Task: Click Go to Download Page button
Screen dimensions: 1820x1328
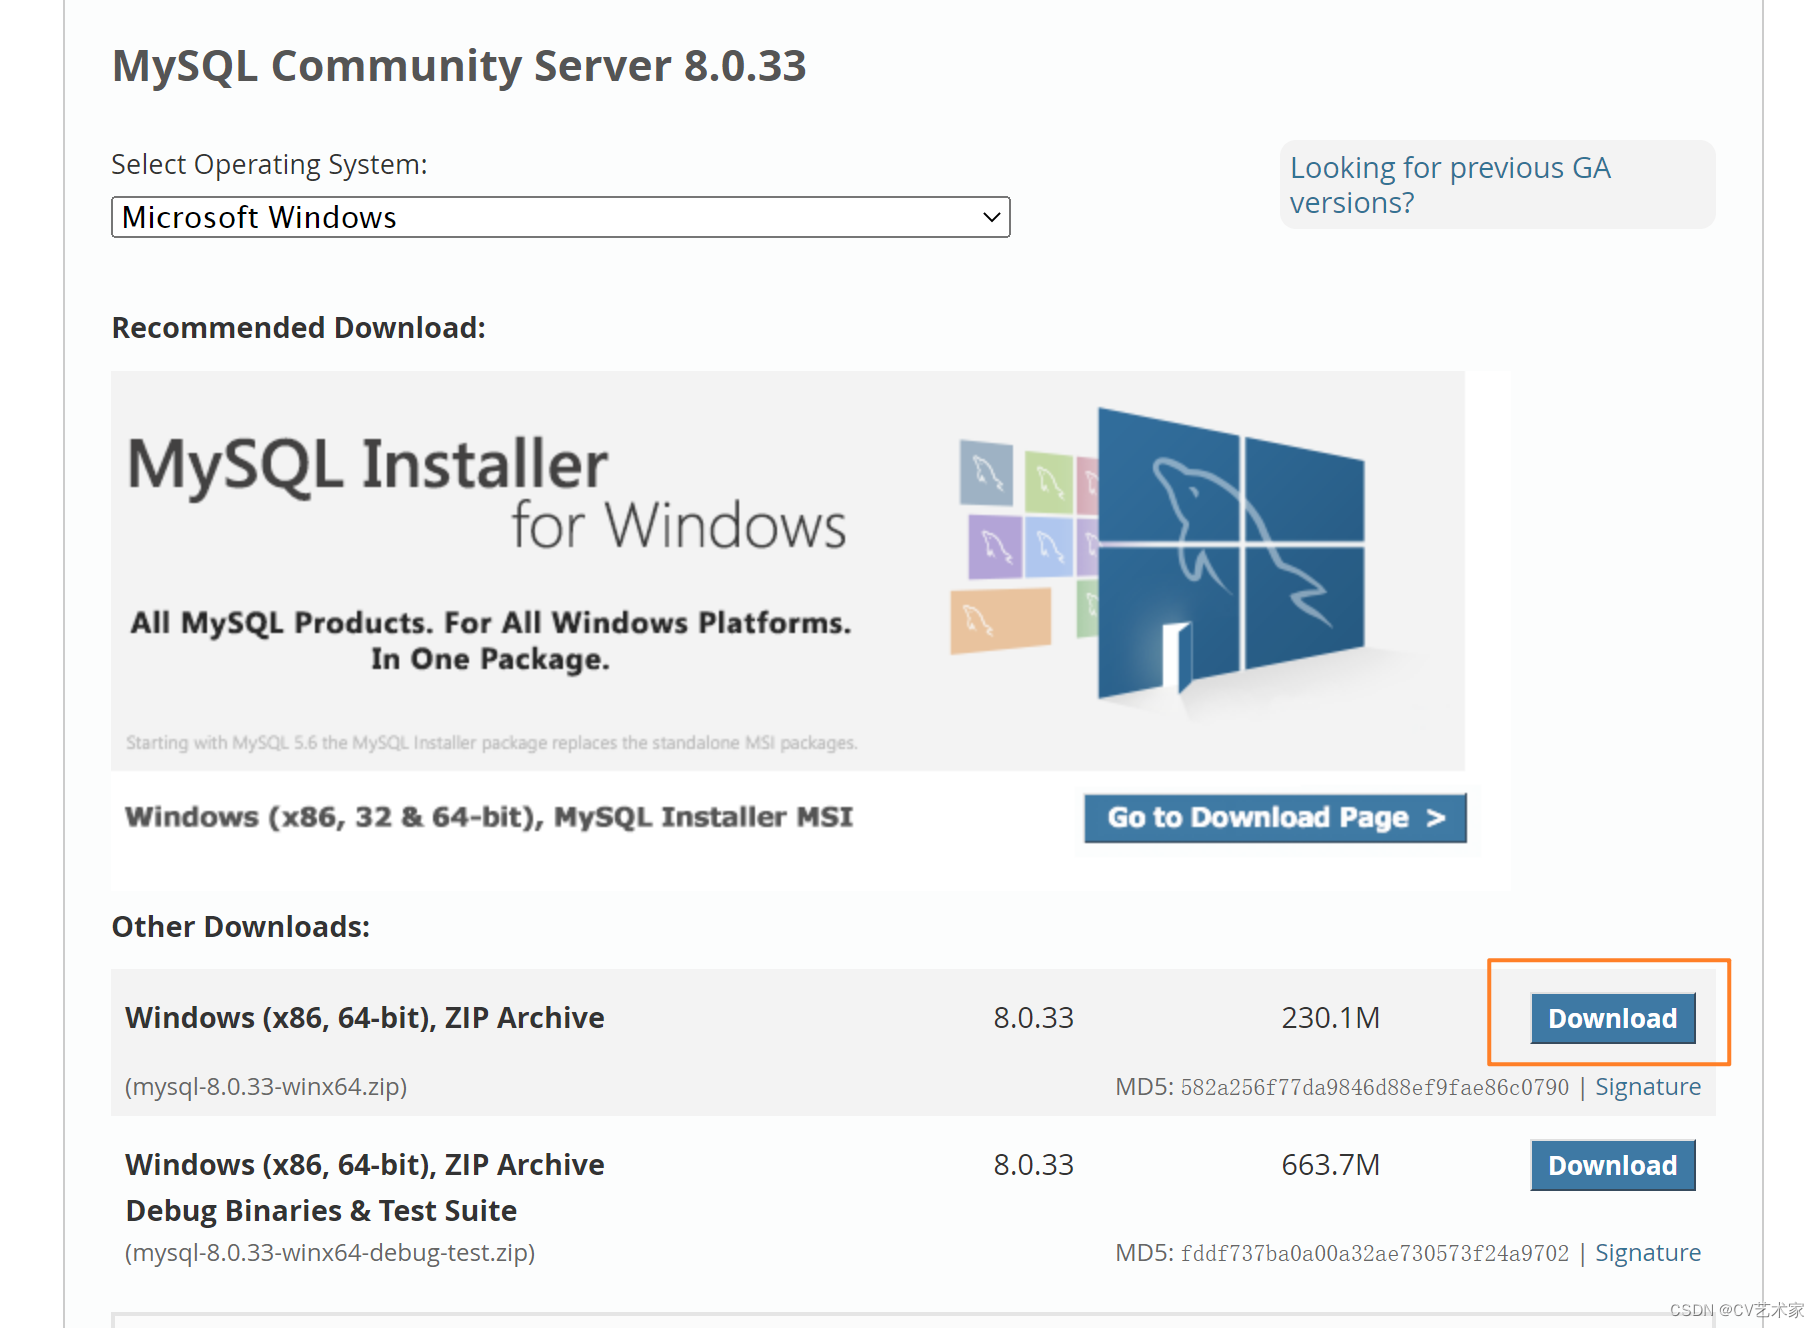Action: pos(1274,818)
